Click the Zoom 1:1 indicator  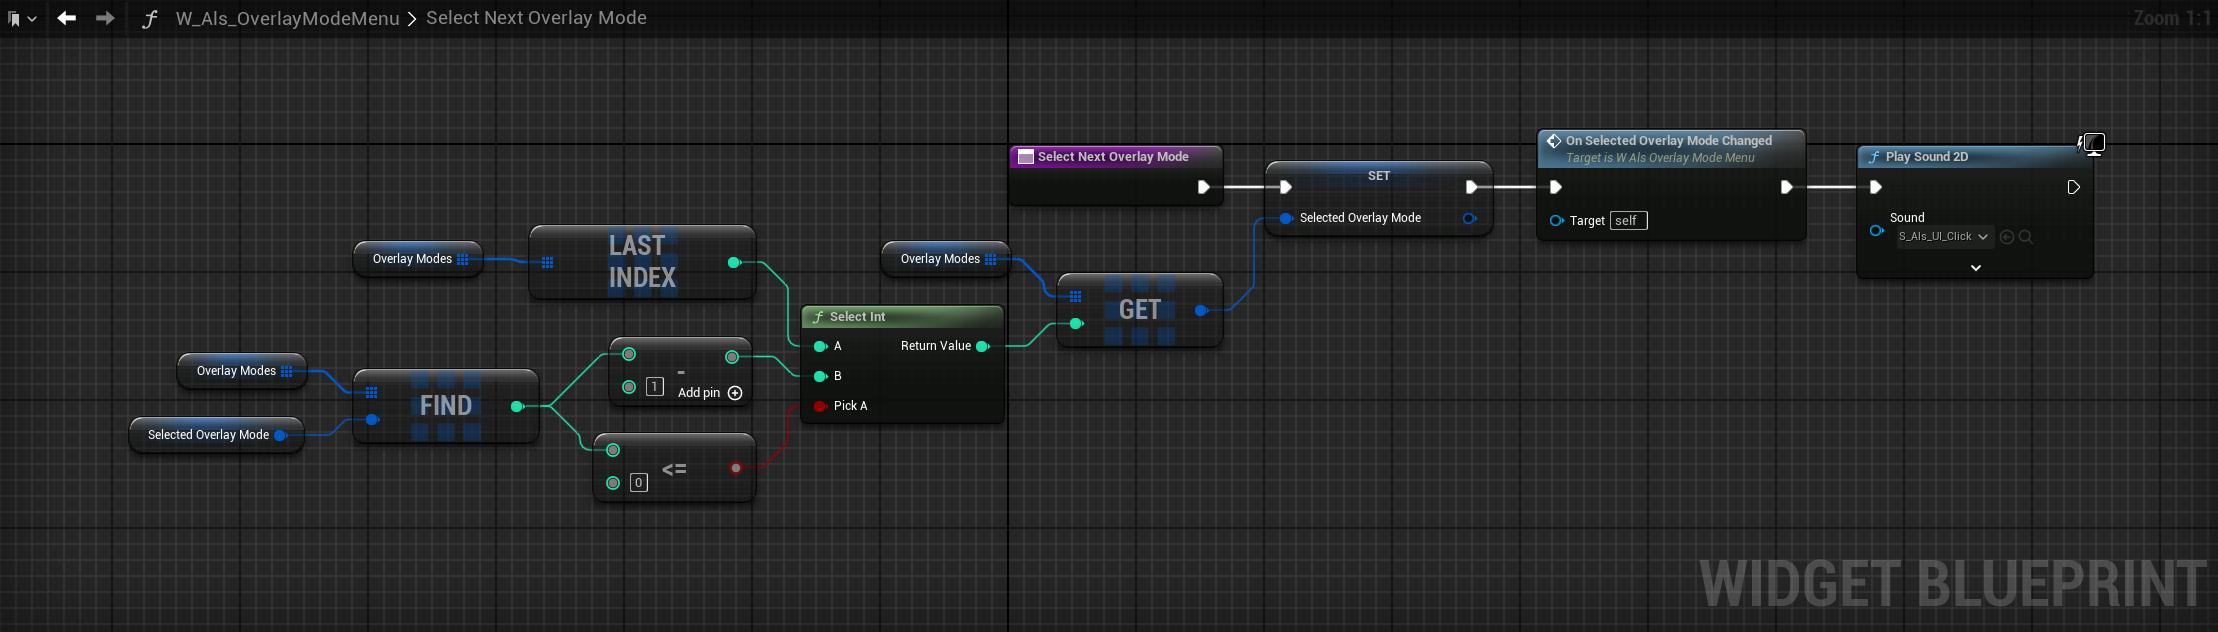point(2171,18)
